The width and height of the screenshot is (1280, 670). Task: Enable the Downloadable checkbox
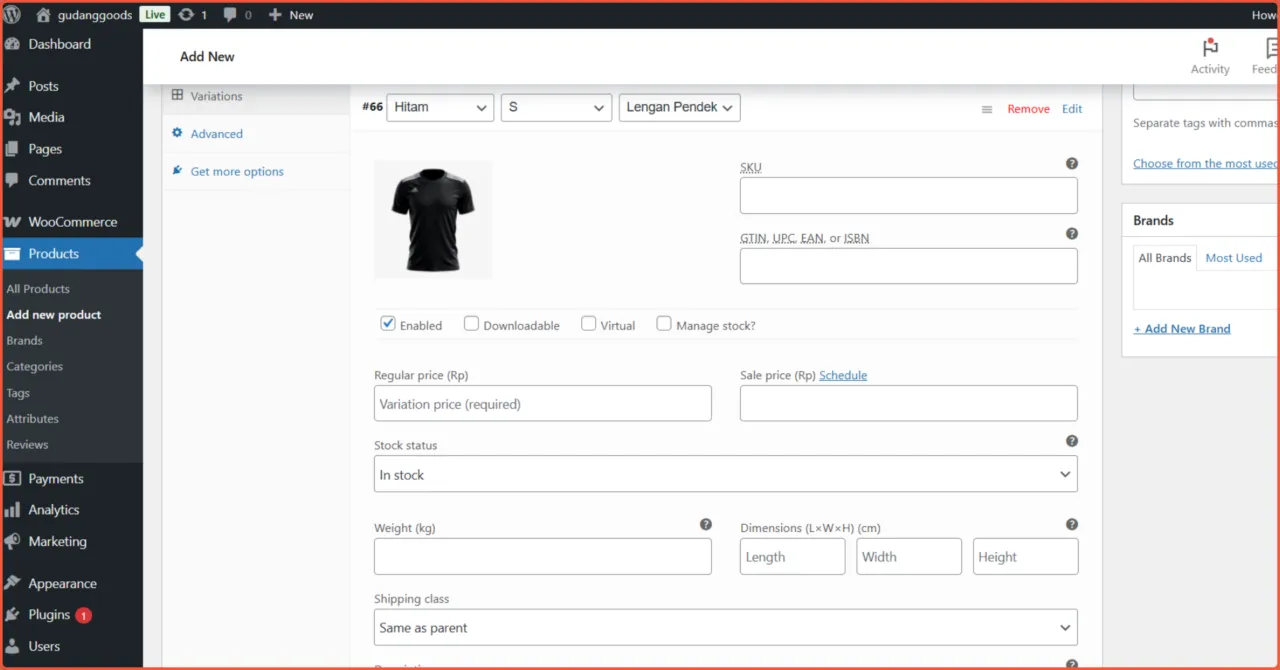pyautogui.click(x=471, y=324)
